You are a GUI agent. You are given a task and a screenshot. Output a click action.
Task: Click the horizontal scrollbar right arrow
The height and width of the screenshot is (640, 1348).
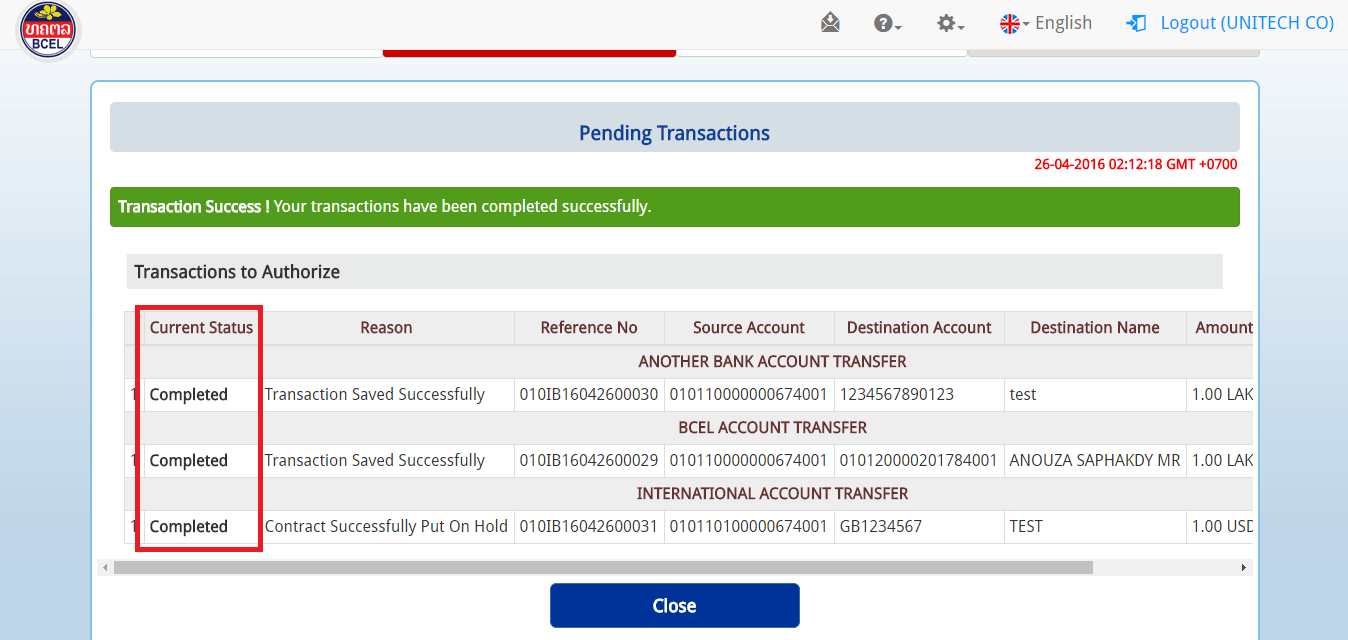coord(1244,568)
